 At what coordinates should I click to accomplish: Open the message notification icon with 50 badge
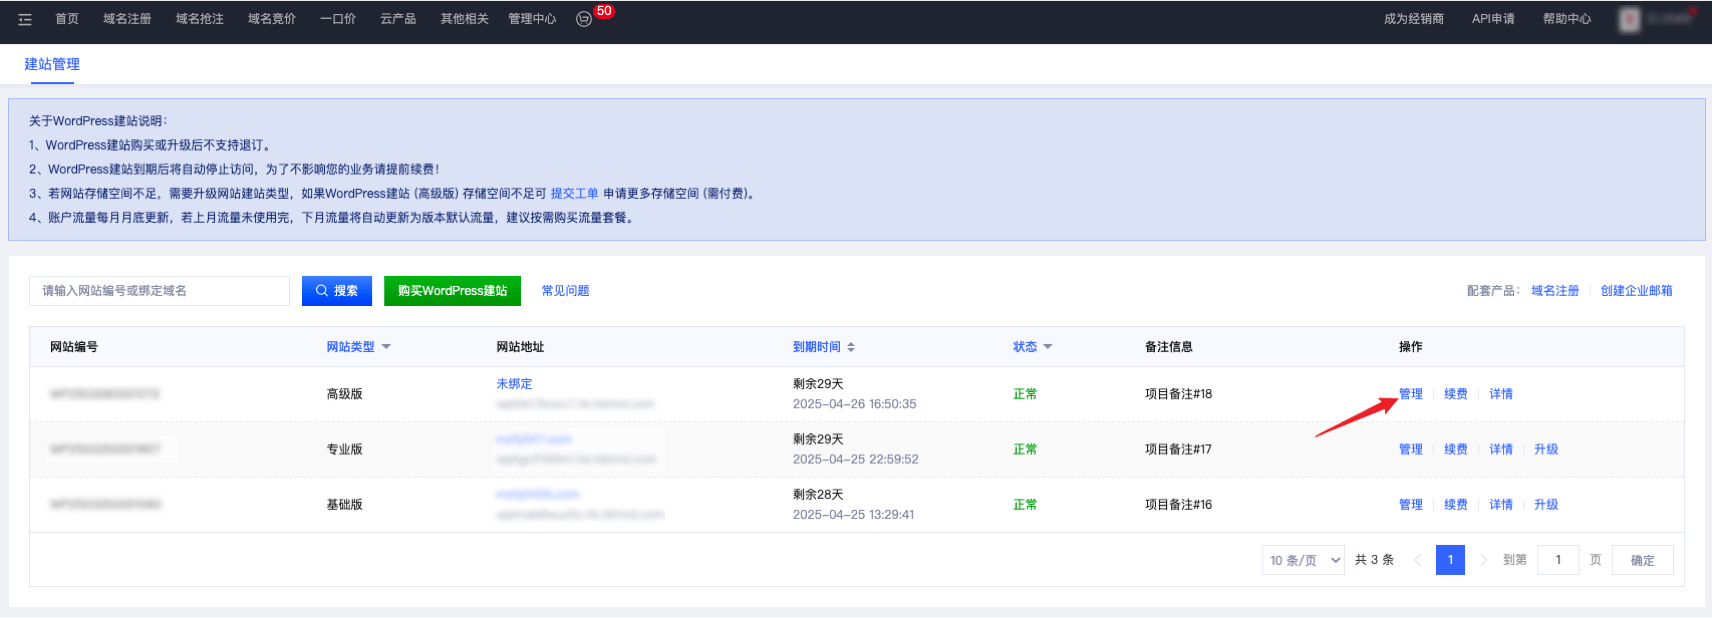584,19
